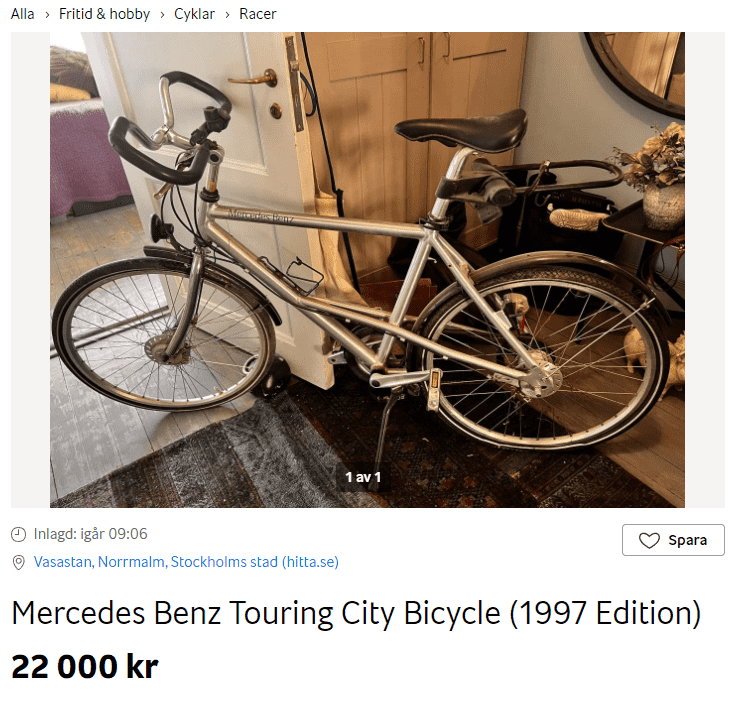This screenshot has width=730, height=707.
Task: Click the Inlagd: igår 09:06 timestamp
Action: click(90, 533)
